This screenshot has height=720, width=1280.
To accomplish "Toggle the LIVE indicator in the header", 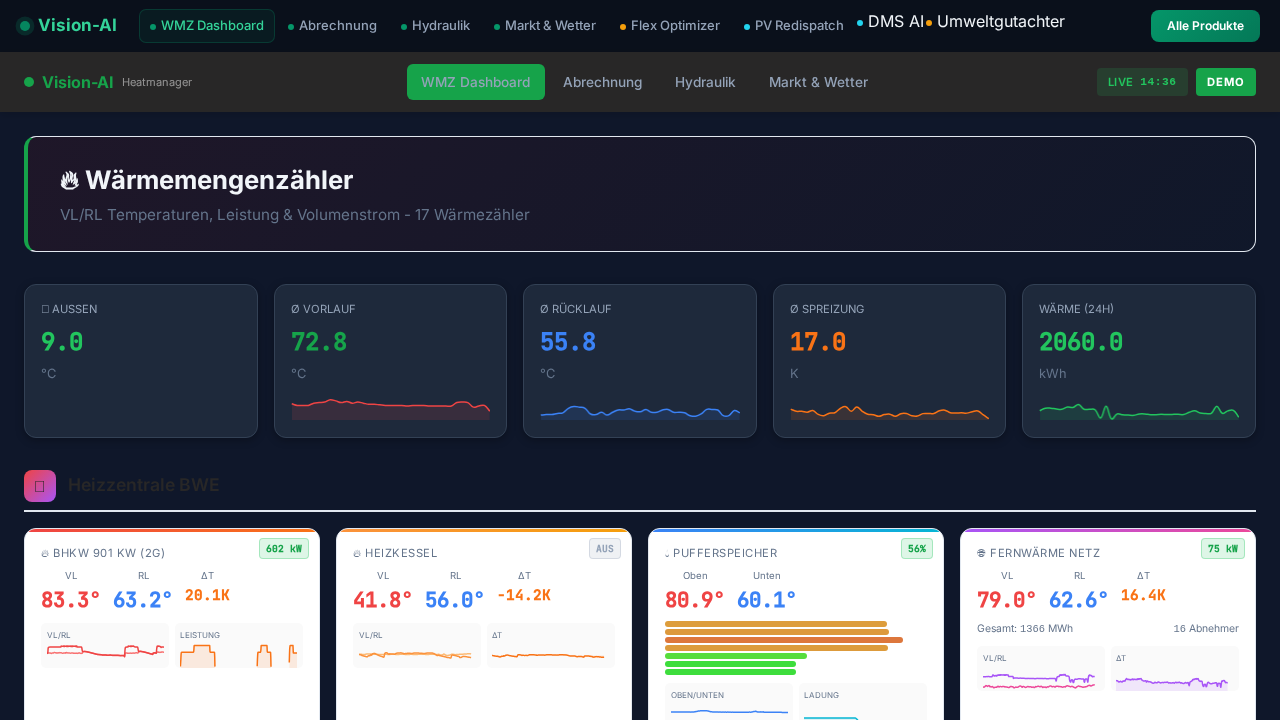I will 1142,82.
